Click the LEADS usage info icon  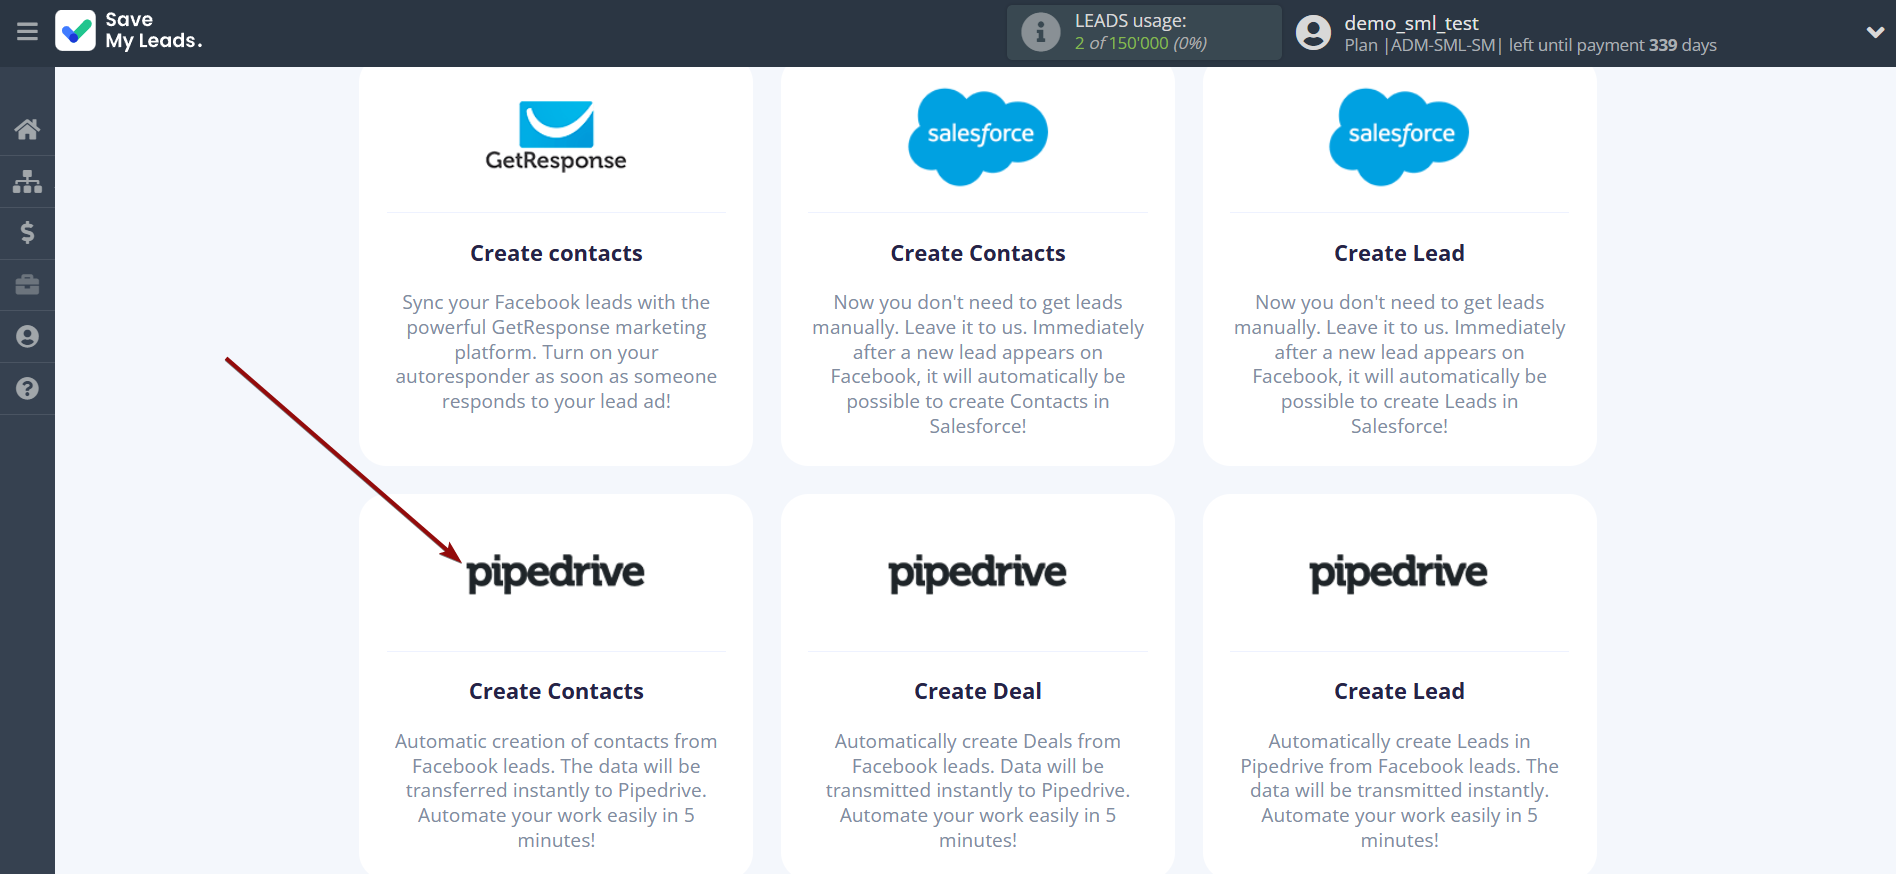pos(1040,32)
